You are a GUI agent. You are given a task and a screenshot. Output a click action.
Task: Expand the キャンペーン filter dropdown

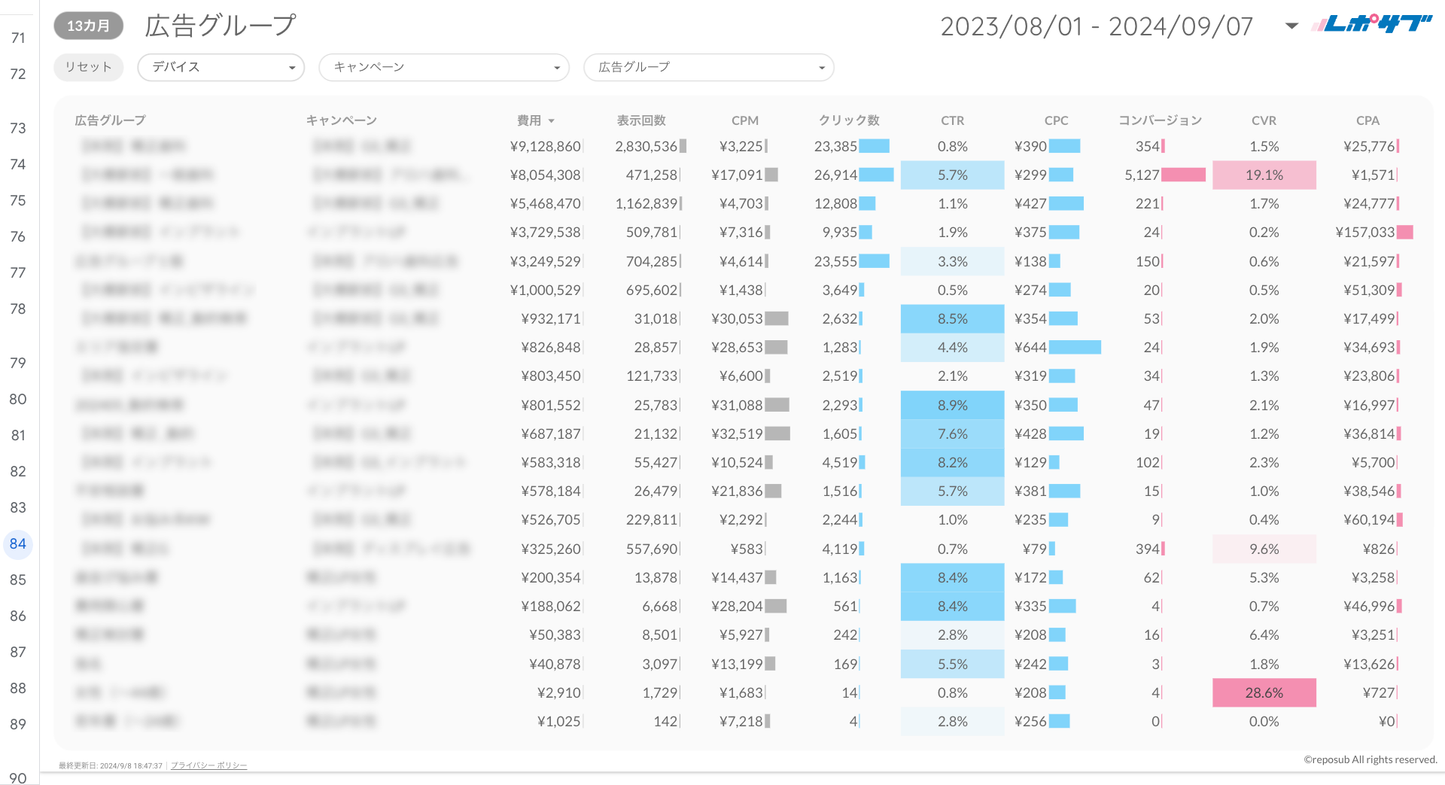443,67
